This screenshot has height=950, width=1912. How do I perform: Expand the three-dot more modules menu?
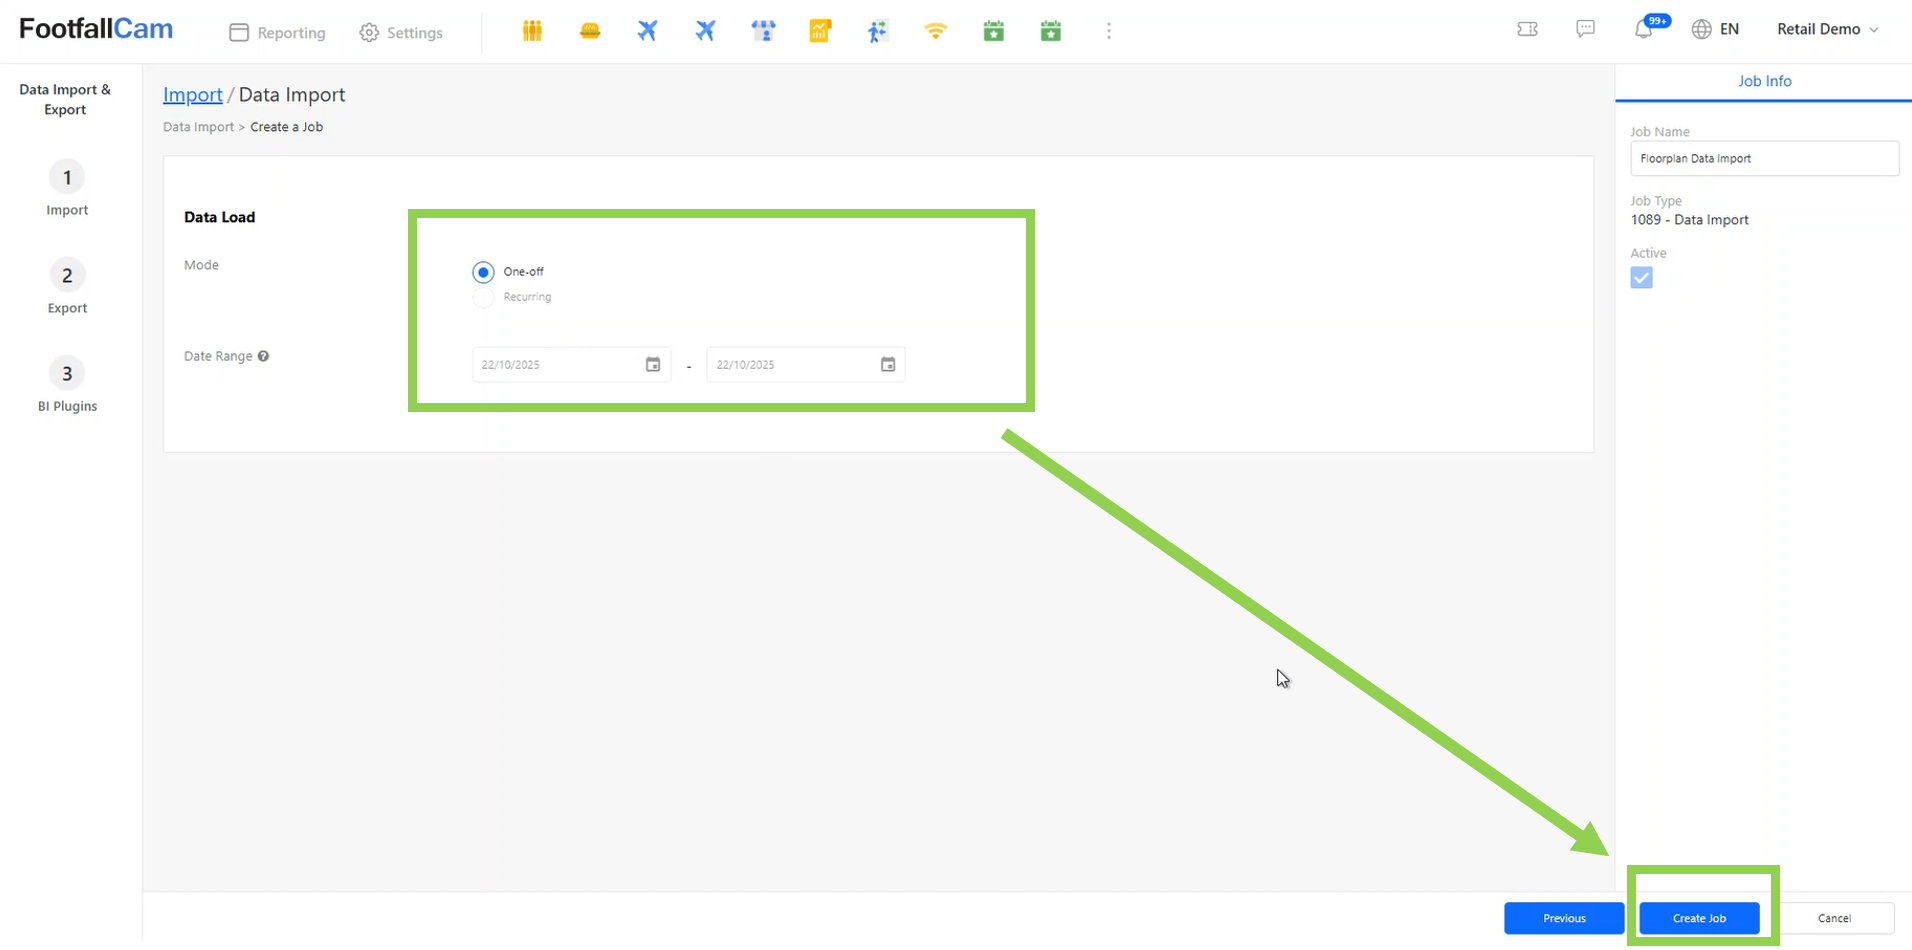[1108, 31]
